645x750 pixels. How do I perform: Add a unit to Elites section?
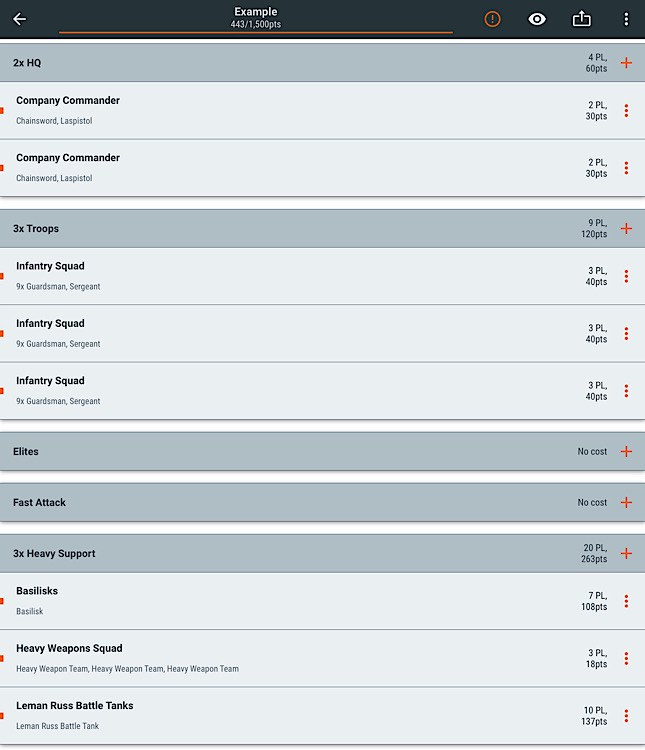point(626,451)
